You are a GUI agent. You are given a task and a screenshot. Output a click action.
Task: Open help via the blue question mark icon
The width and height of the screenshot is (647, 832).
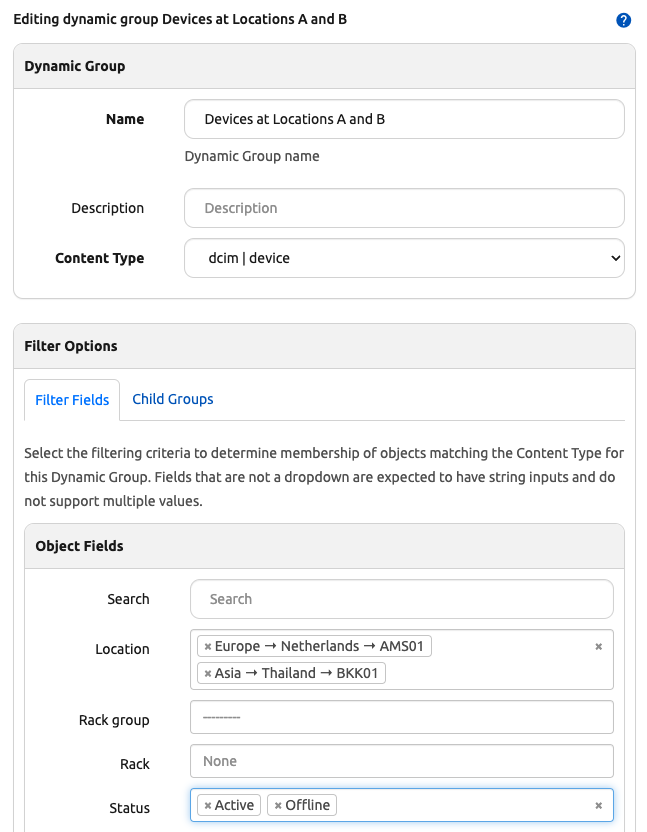point(623,19)
